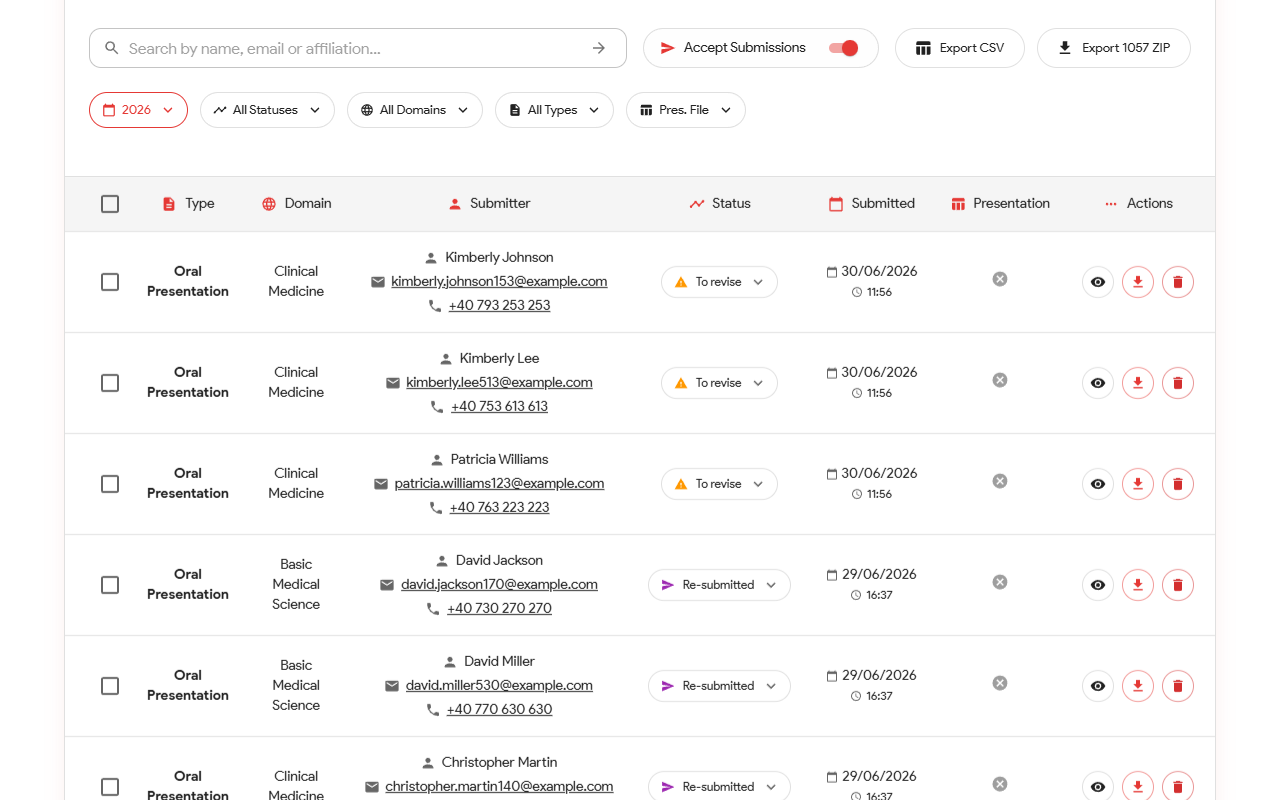The width and height of the screenshot is (1280, 800).
Task: Tick the select-all checkbox in table header
Action: click(110, 204)
